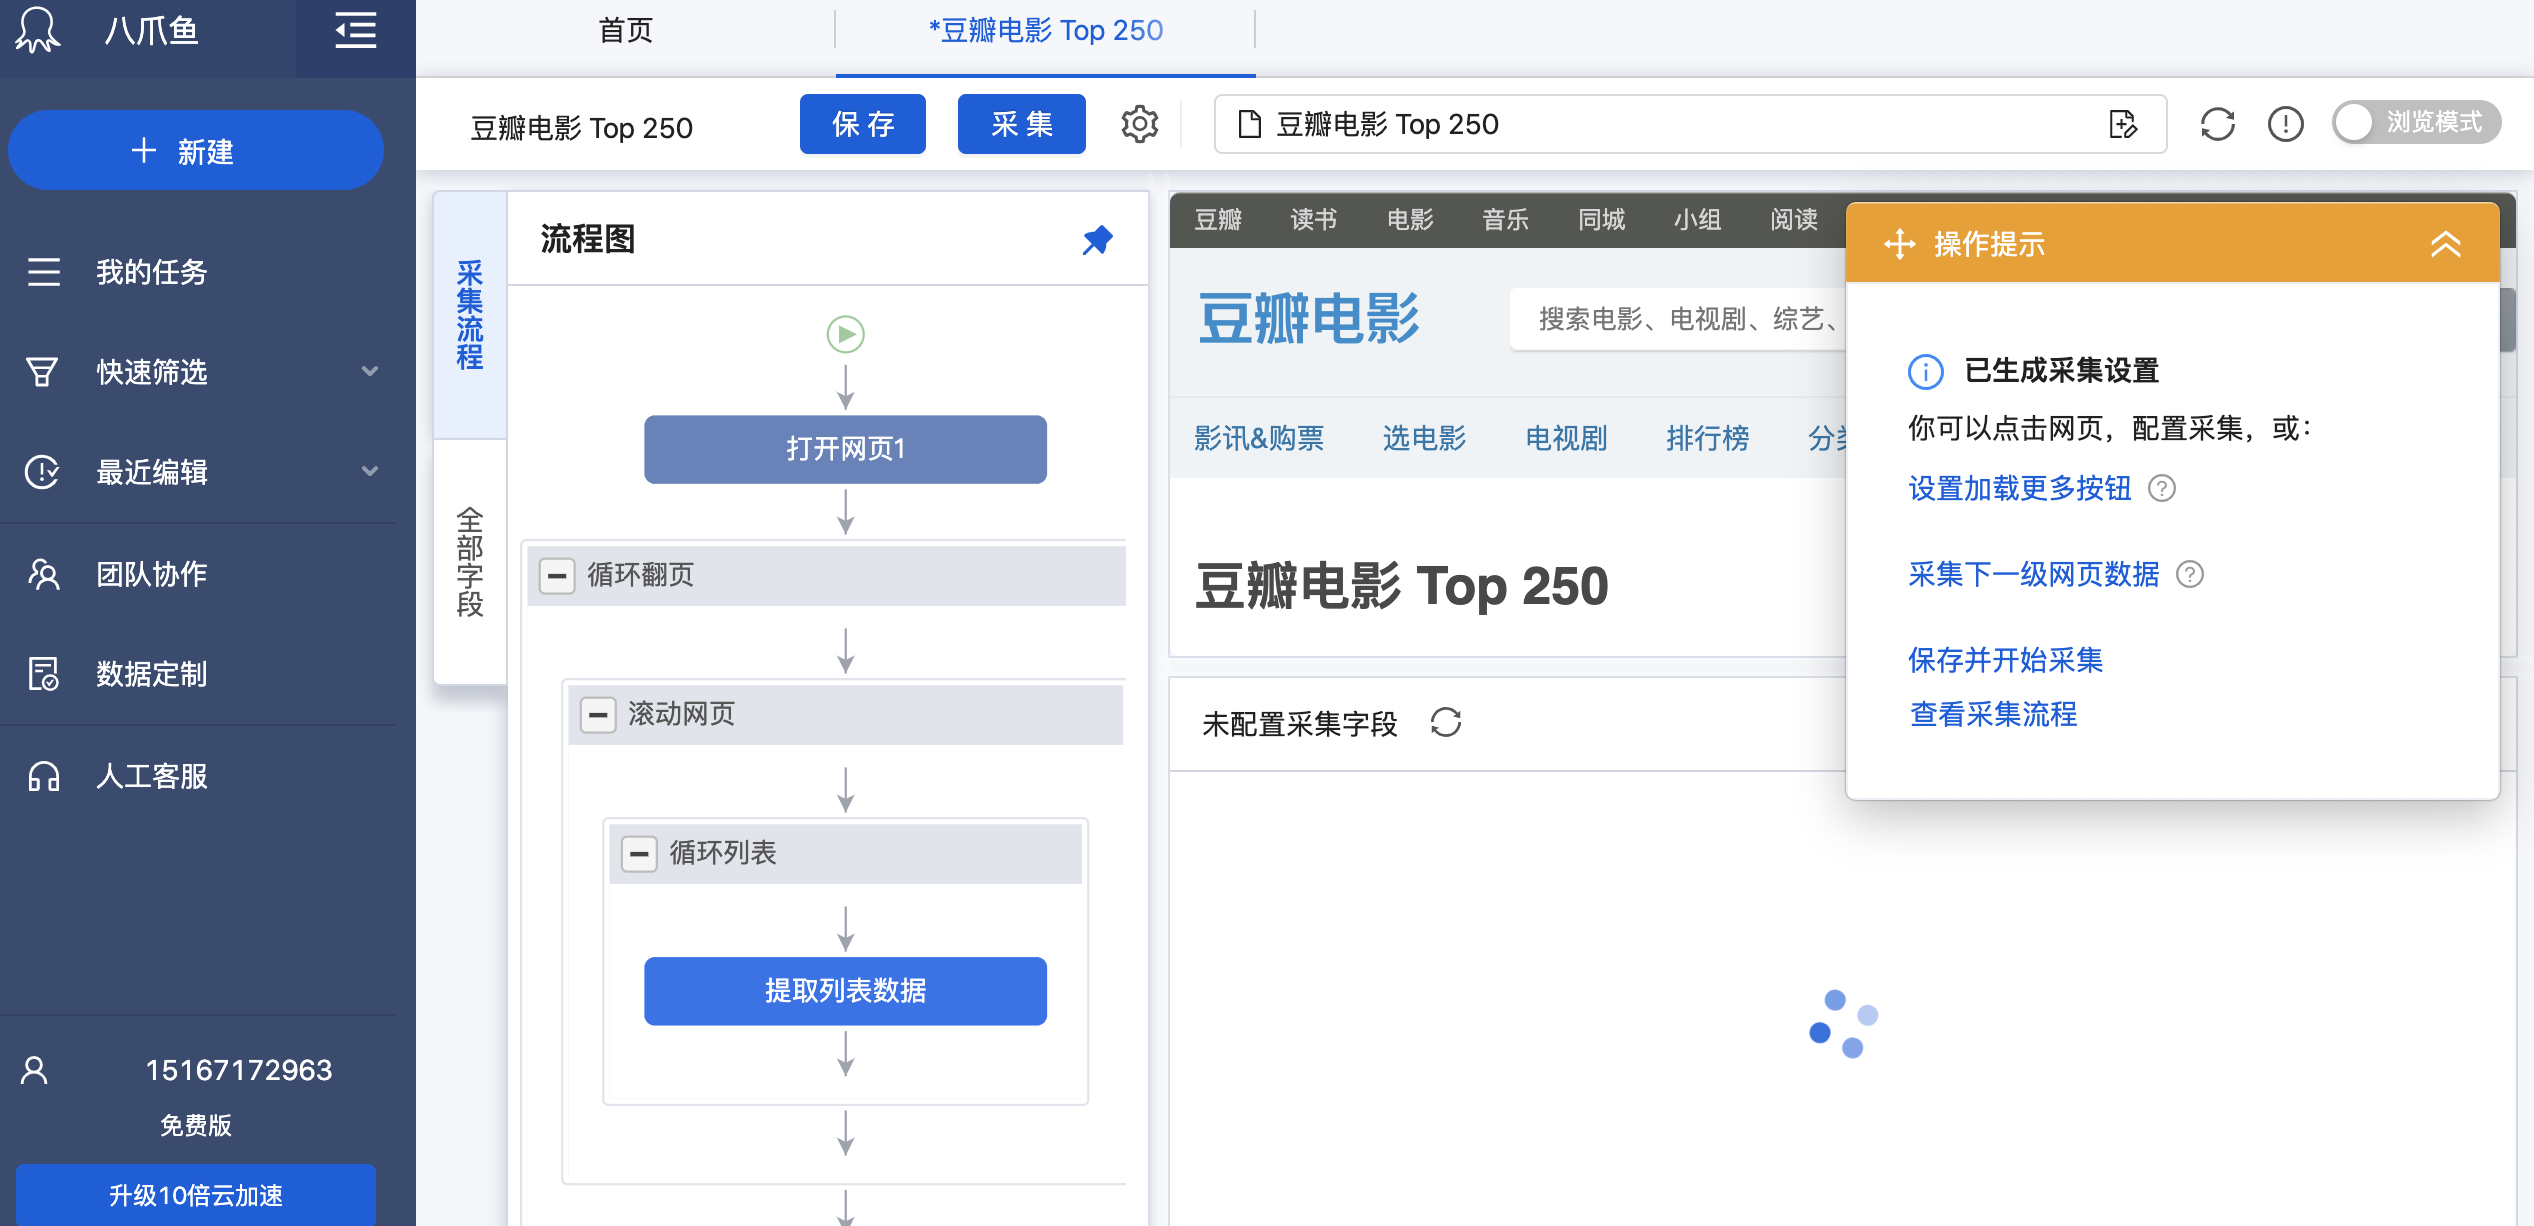Refresh the 未配置采集字段 field list
Viewport: 2534px width, 1226px height.
tap(1446, 722)
